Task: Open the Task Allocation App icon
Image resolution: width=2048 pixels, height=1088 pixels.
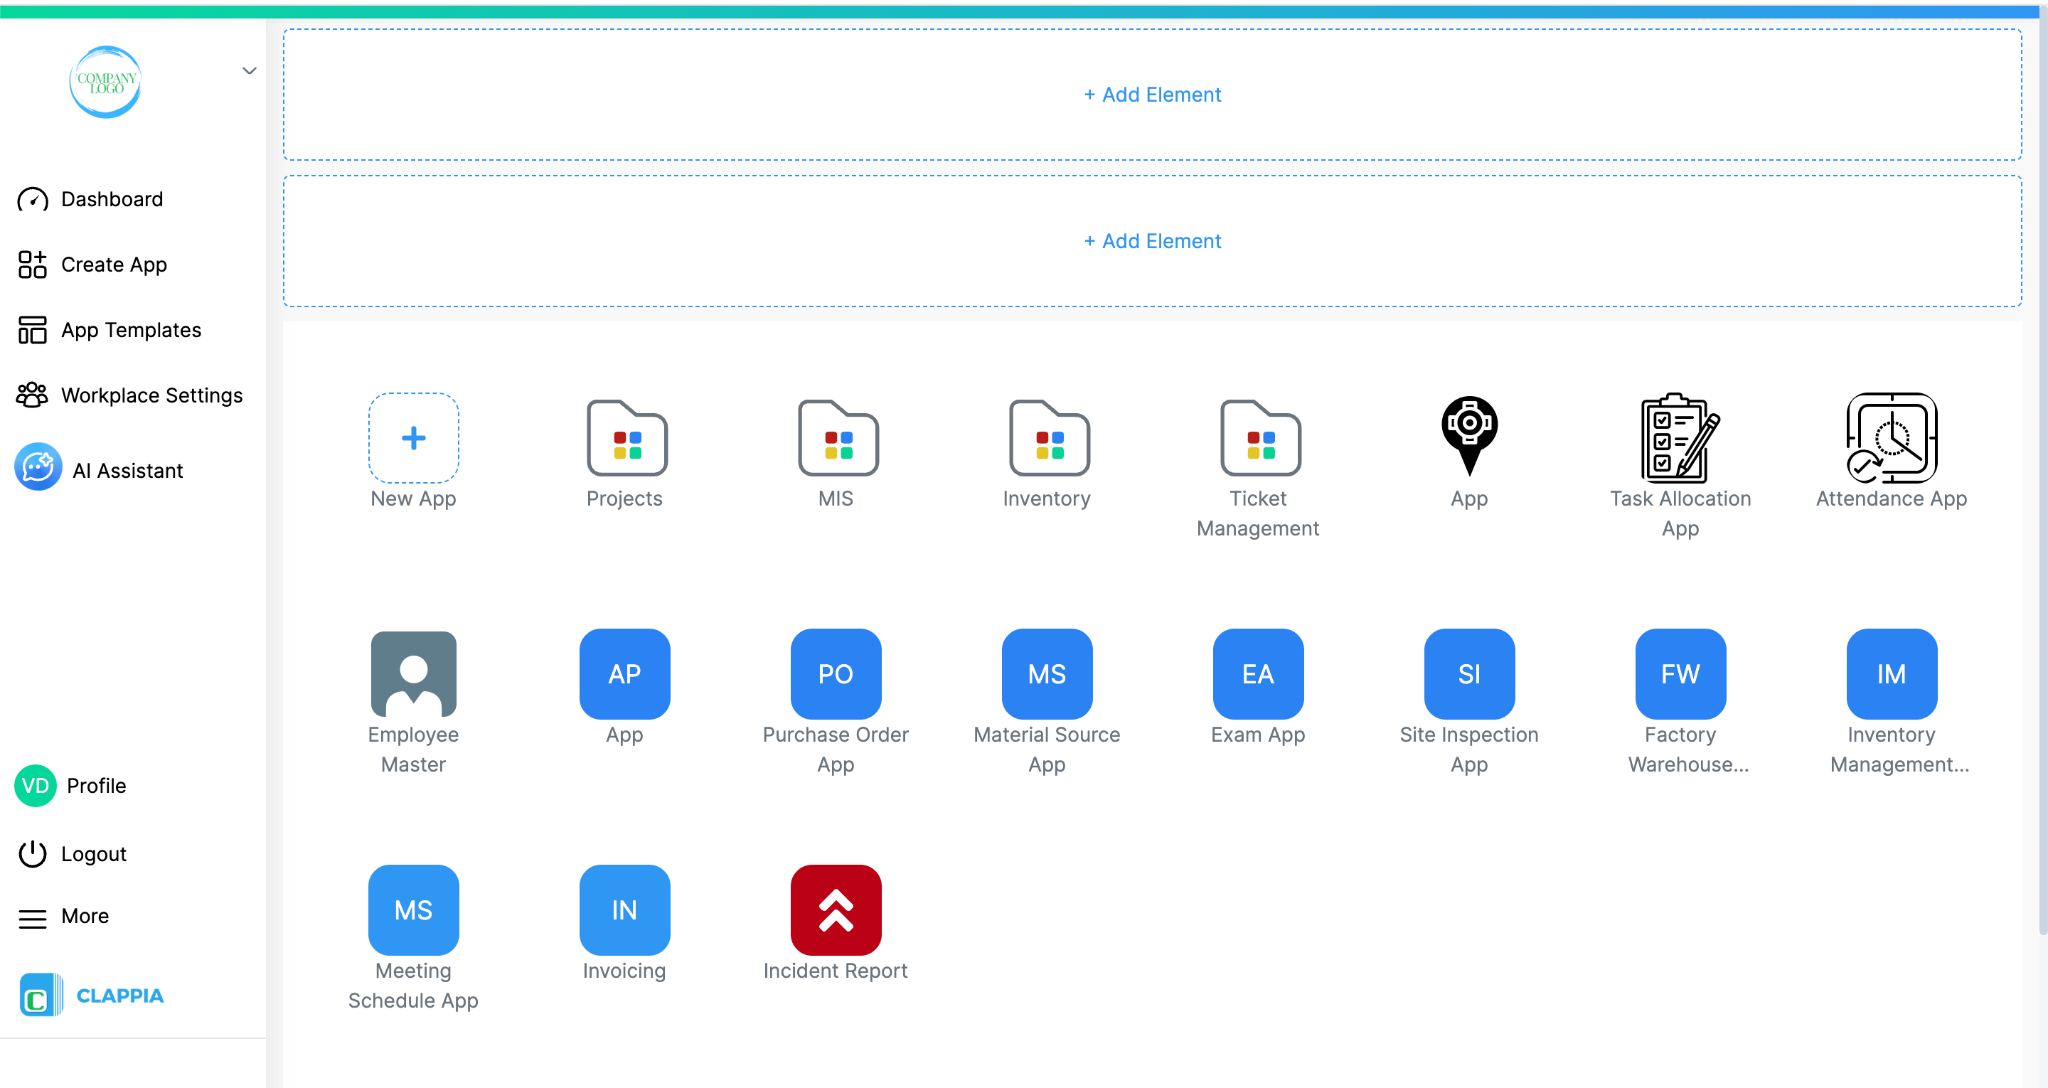Action: coord(1679,438)
